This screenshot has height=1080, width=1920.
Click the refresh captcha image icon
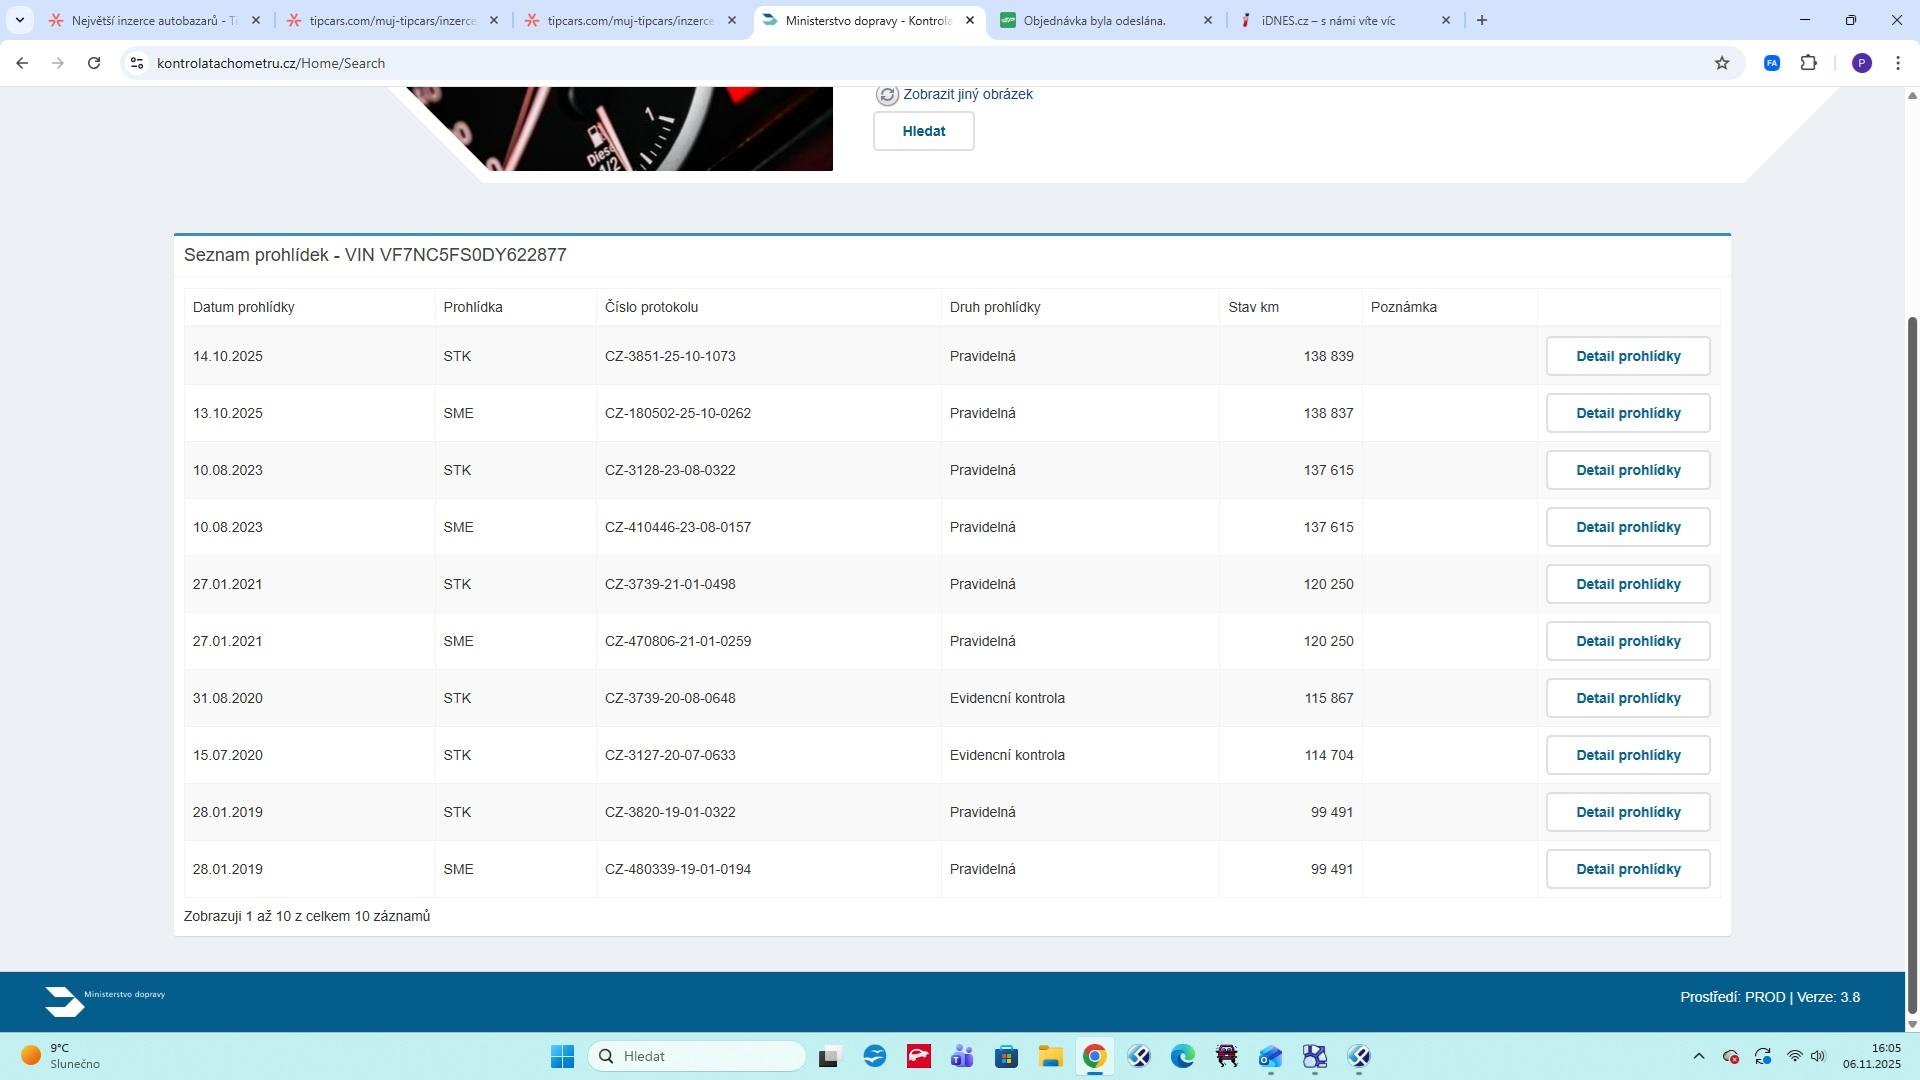(887, 95)
